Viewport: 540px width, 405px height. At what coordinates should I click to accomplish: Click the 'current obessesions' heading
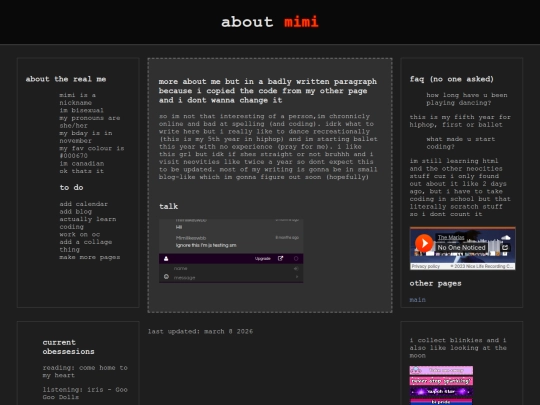[x=68, y=347]
